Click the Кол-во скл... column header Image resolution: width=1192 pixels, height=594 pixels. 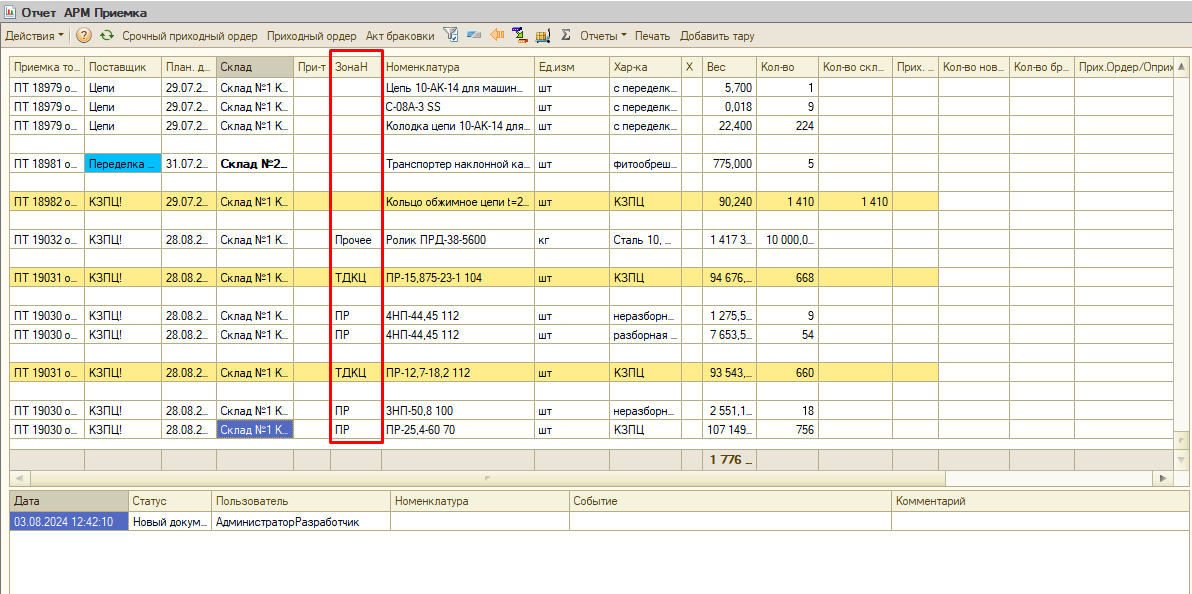(855, 68)
